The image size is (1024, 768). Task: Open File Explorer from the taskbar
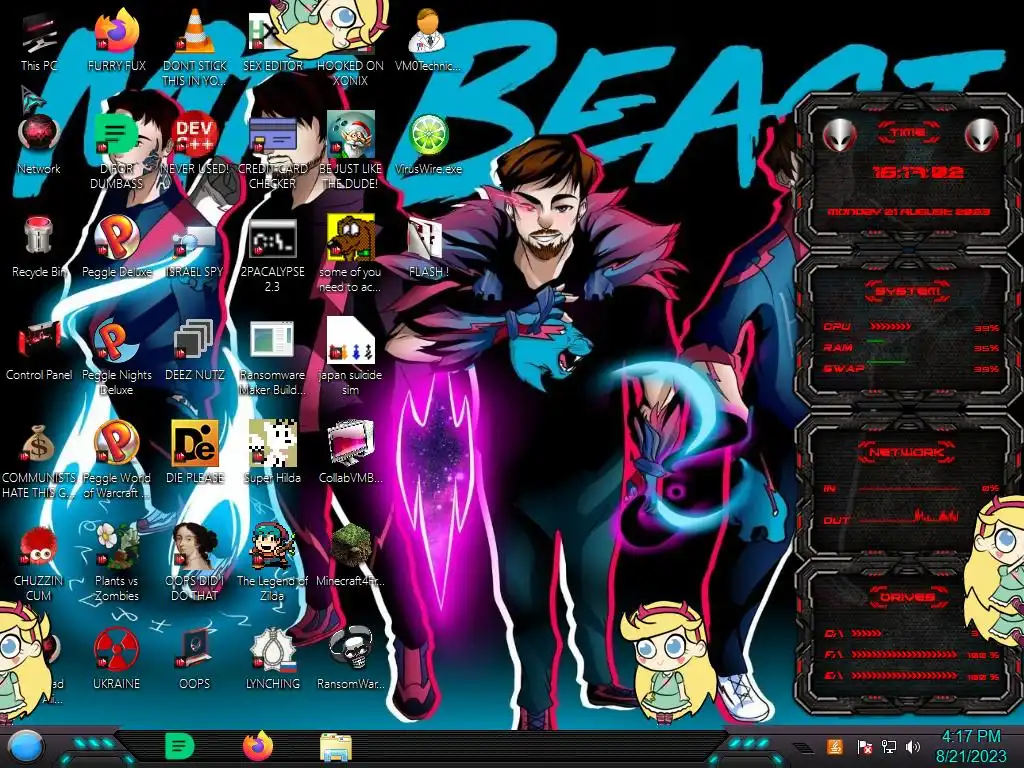point(336,747)
